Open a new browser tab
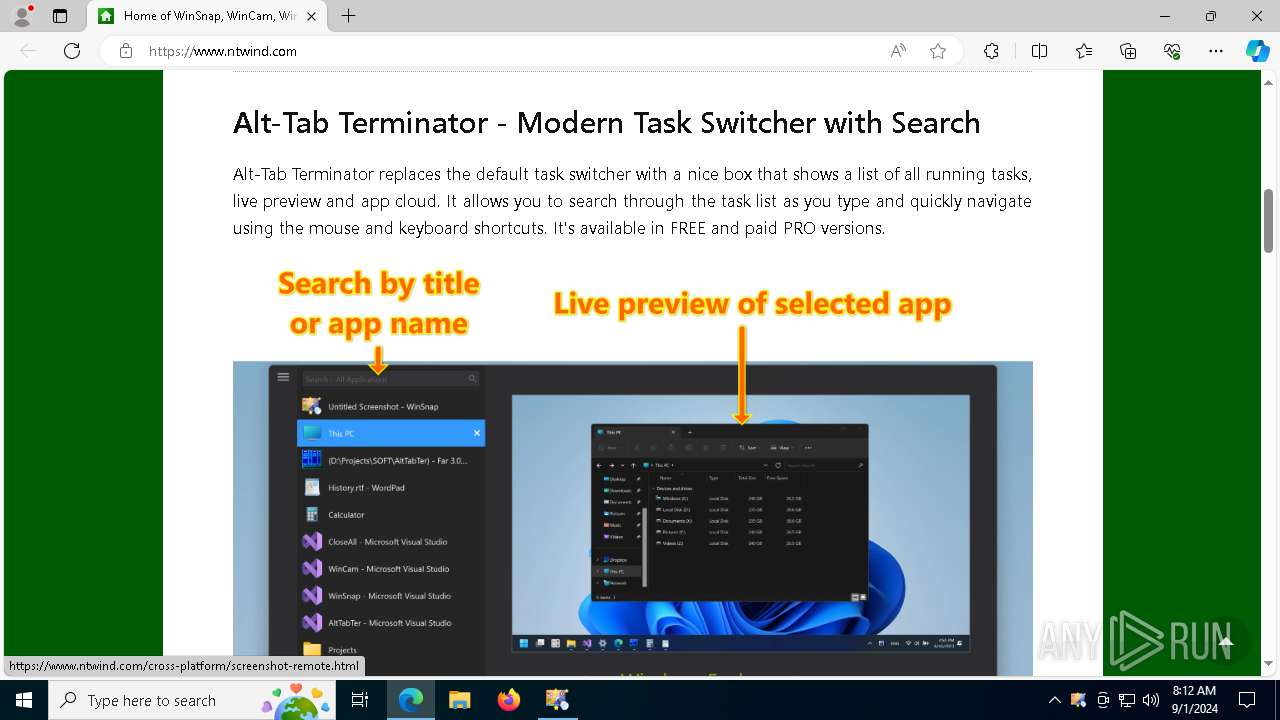Screen dimensions: 1280x720 (348, 16)
